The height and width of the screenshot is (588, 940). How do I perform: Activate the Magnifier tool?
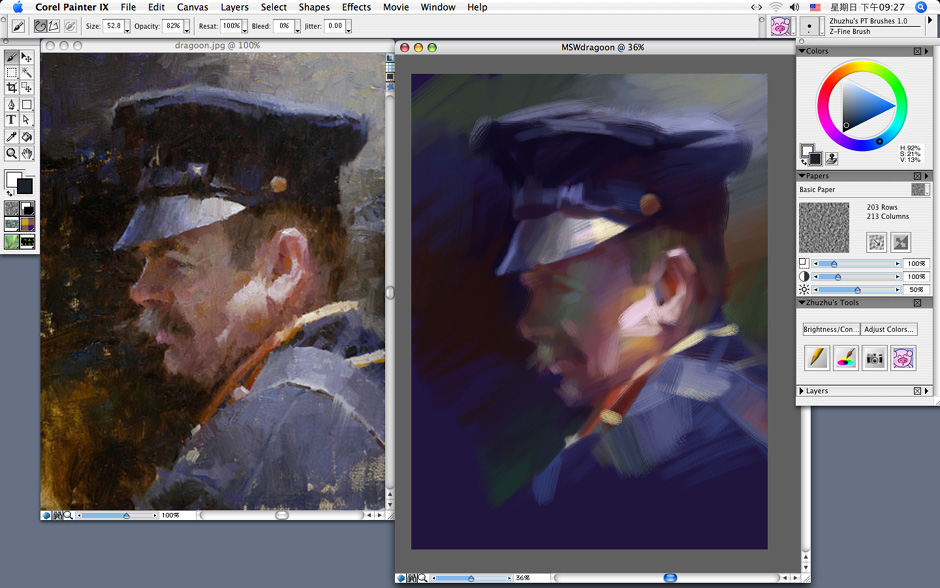(x=11, y=153)
